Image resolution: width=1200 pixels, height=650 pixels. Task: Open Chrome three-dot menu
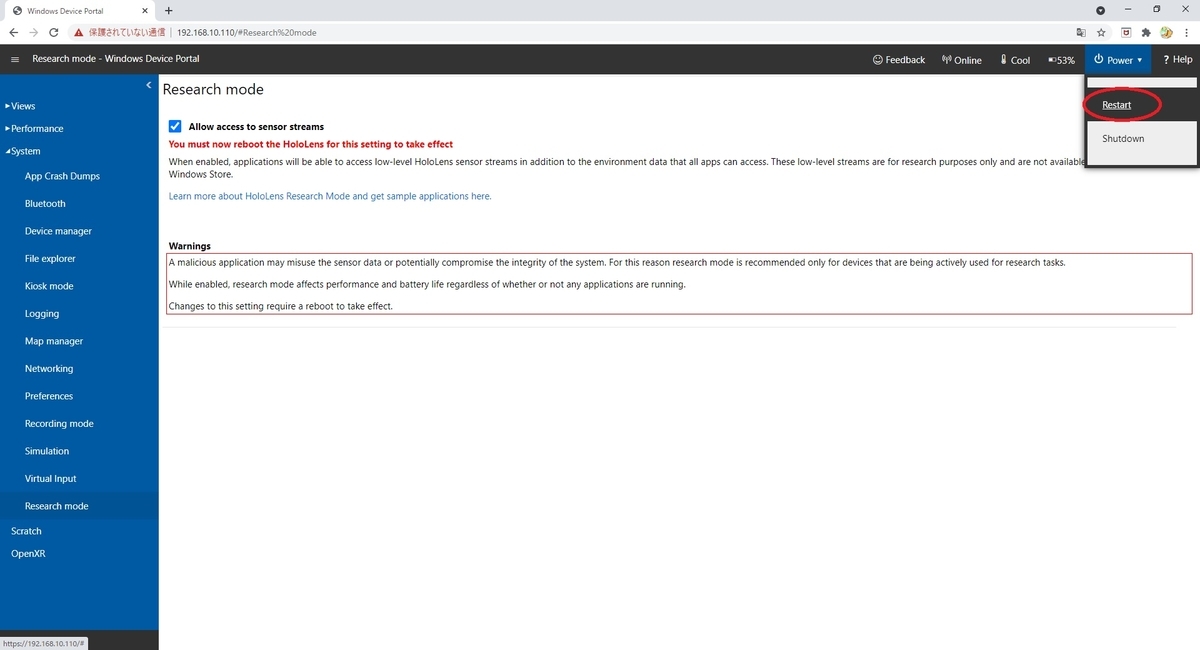point(1185,32)
